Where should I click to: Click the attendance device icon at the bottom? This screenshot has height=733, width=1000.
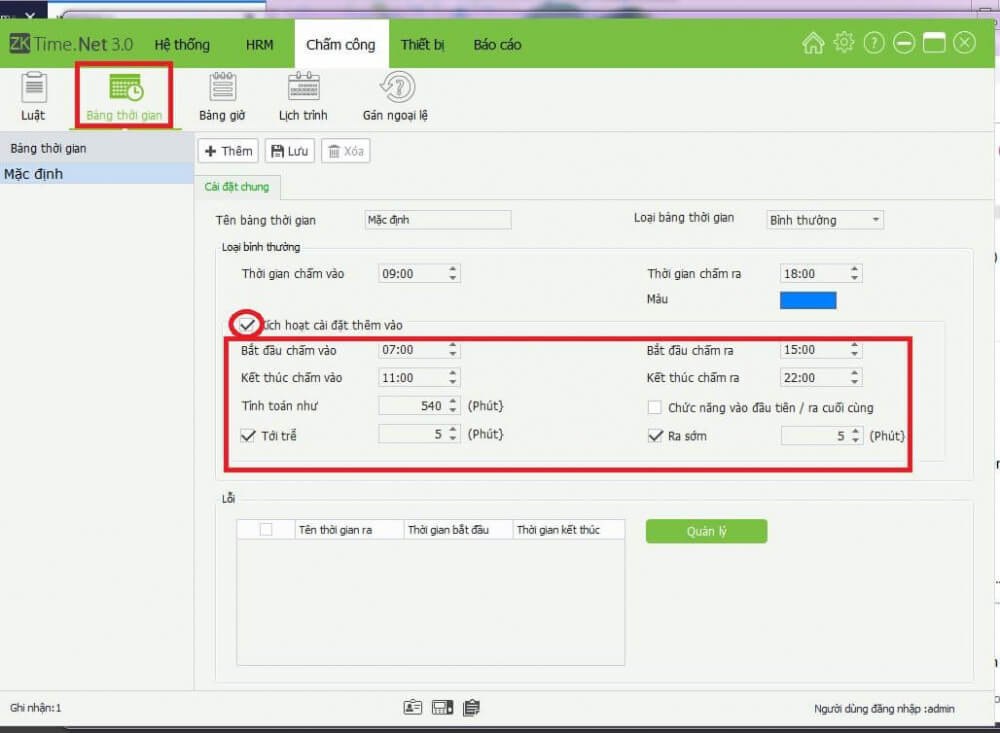tap(442, 707)
